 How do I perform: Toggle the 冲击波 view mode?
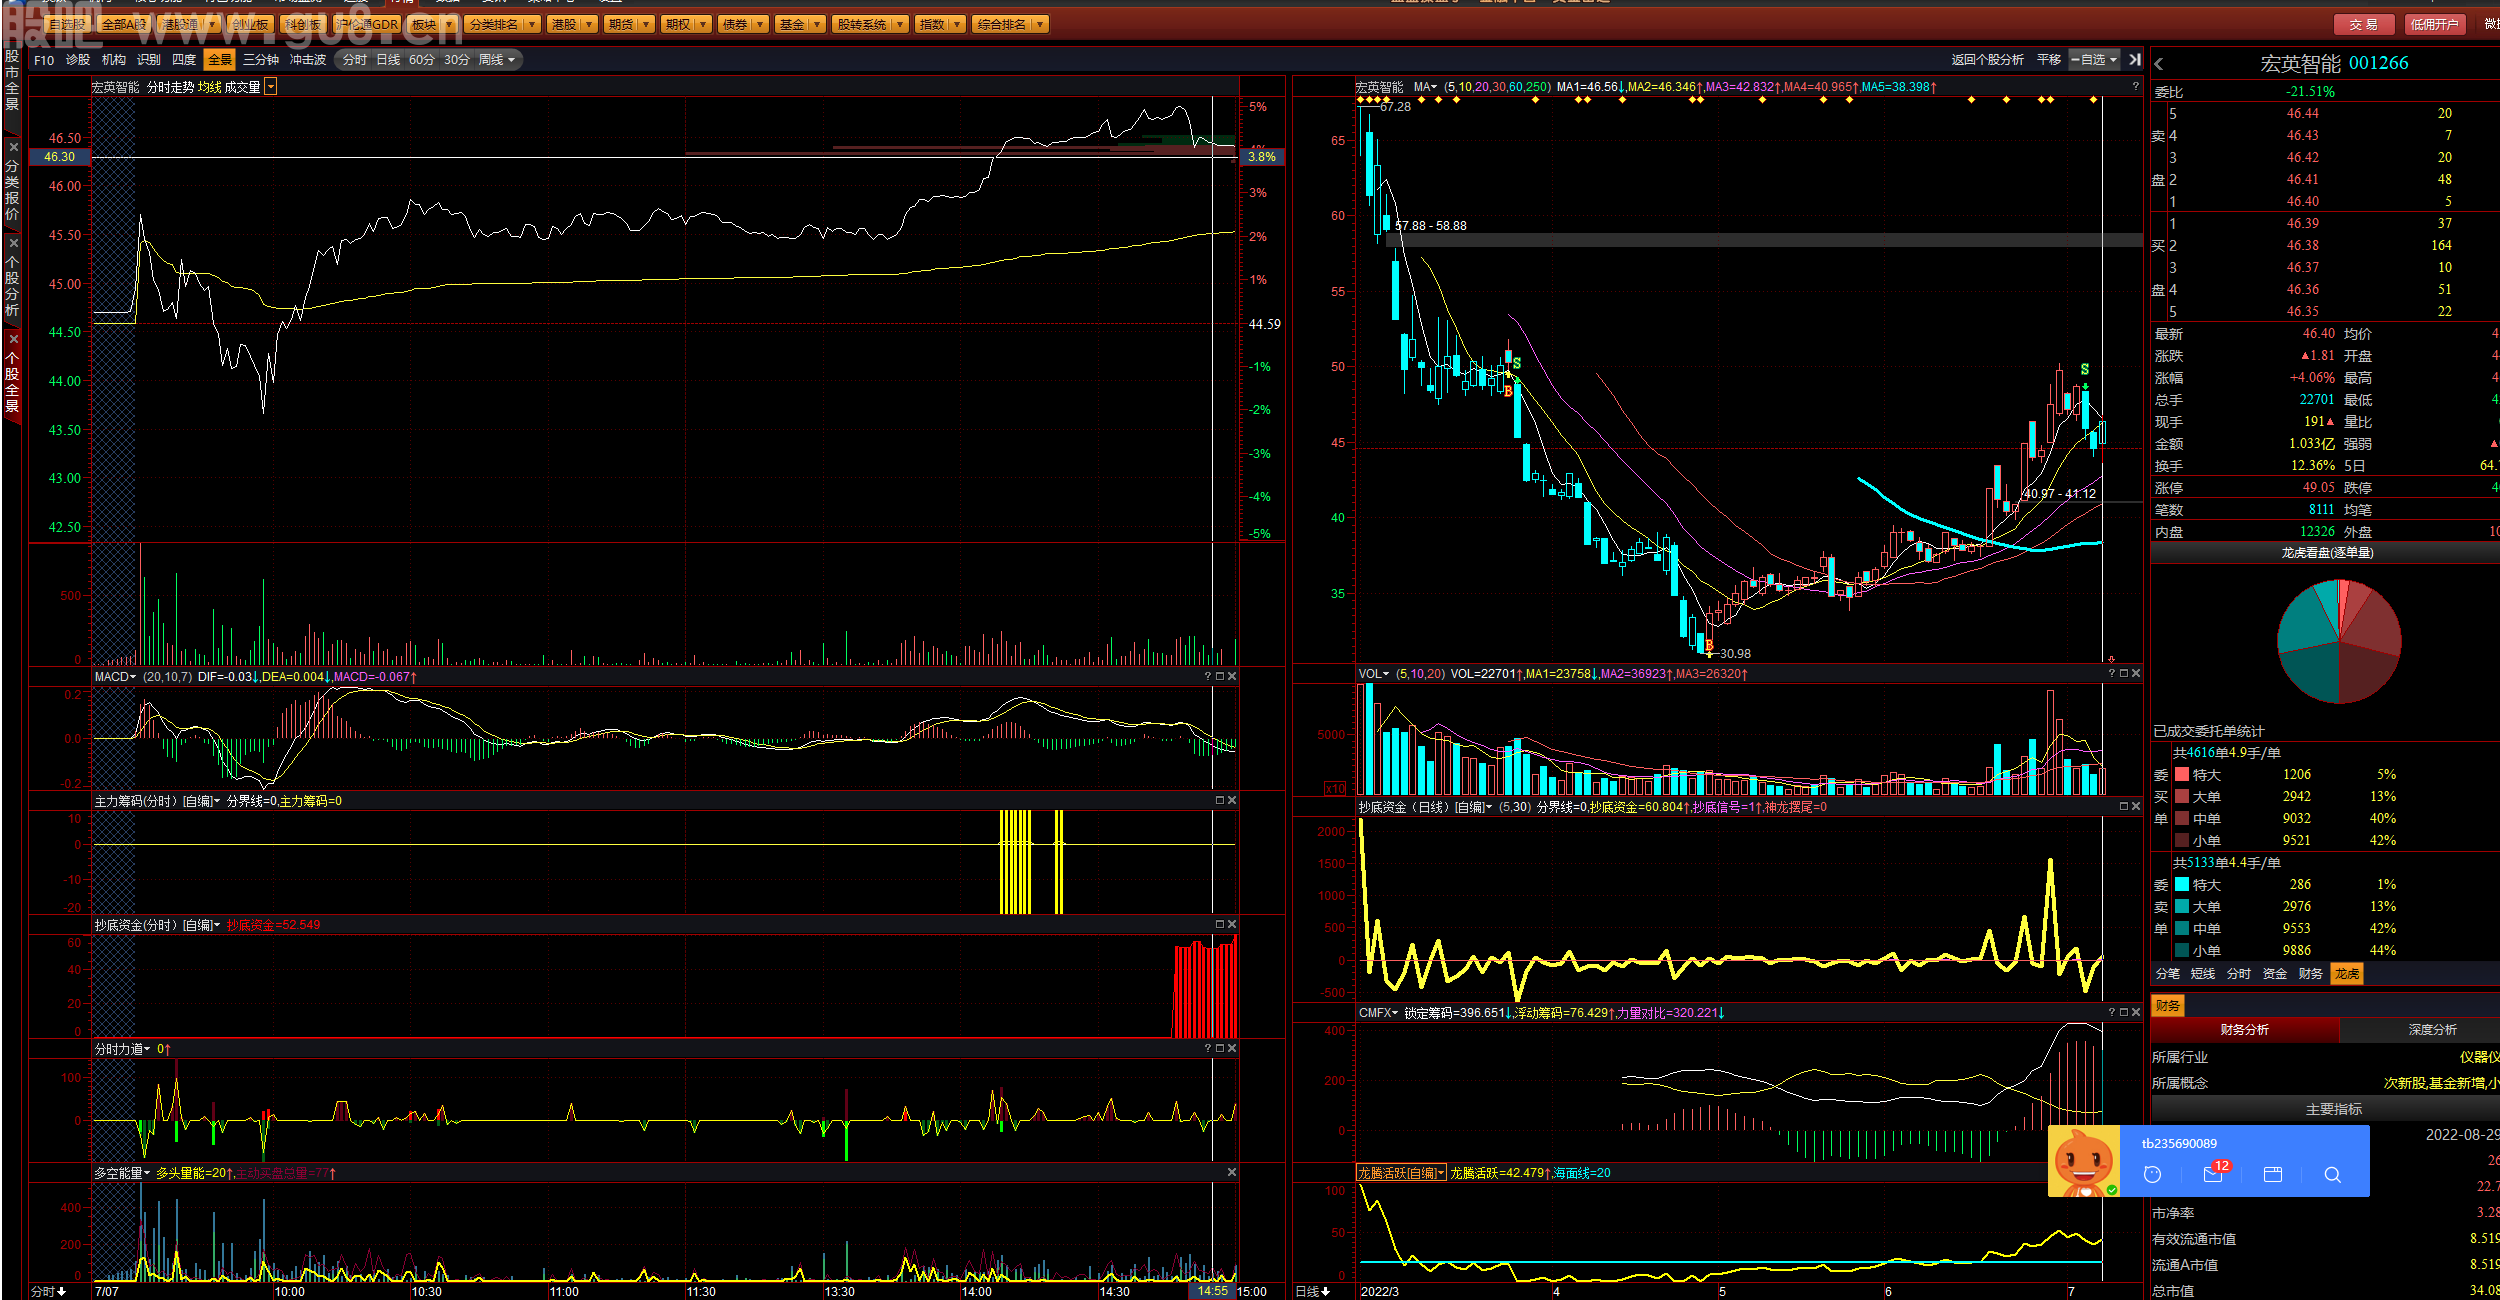tap(308, 60)
